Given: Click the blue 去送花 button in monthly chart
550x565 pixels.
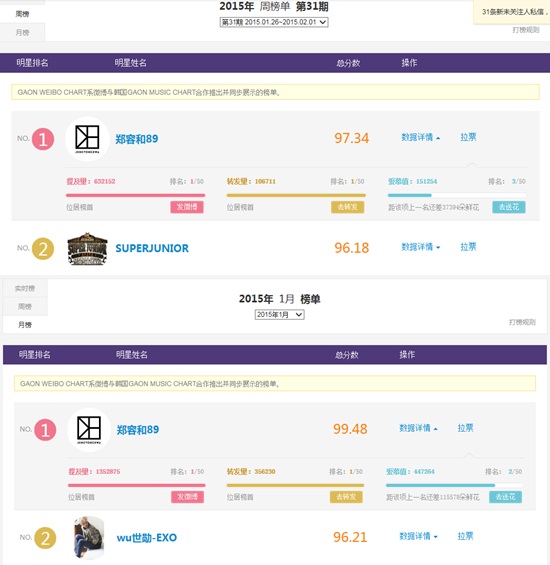Looking at the screenshot, I should 505,497.
